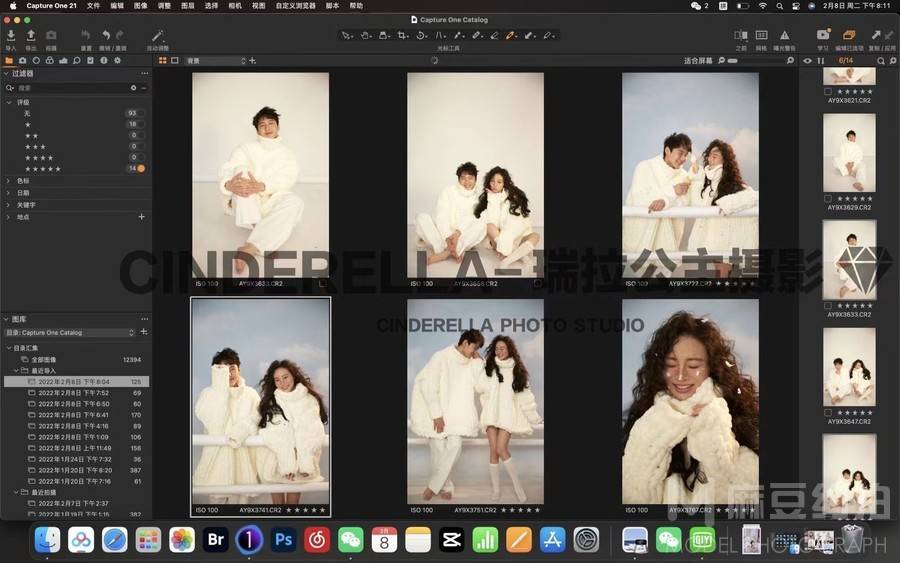Open Adobe Bridge from the dock
The width and height of the screenshot is (900, 563).
tap(216, 540)
